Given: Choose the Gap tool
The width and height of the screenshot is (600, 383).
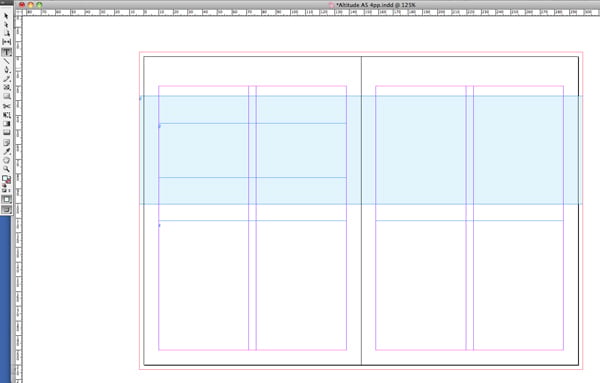Looking at the screenshot, I should point(6,42).
